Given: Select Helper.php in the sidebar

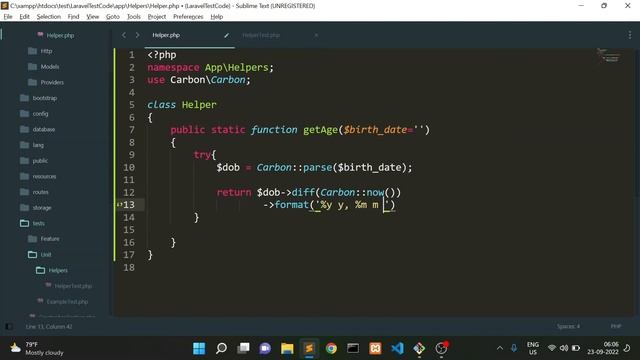Looking at the screenshot, I should (x=60, y=36).
